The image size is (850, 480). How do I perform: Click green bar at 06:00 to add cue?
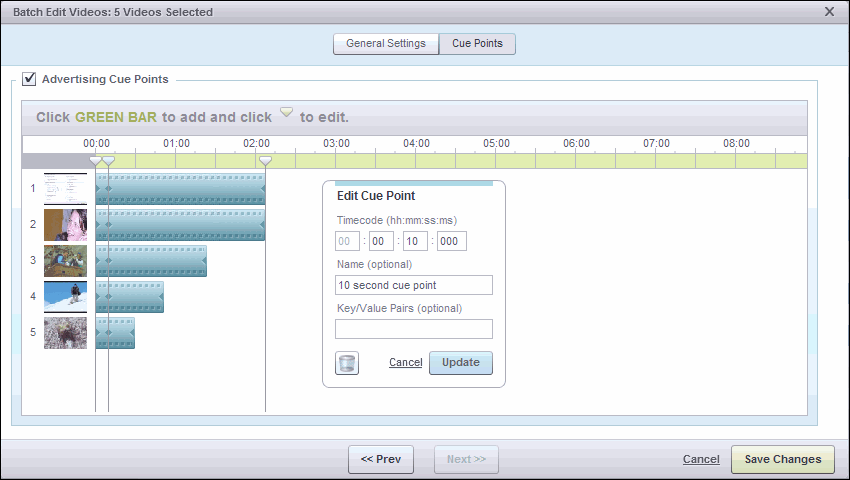click(576, 161)
